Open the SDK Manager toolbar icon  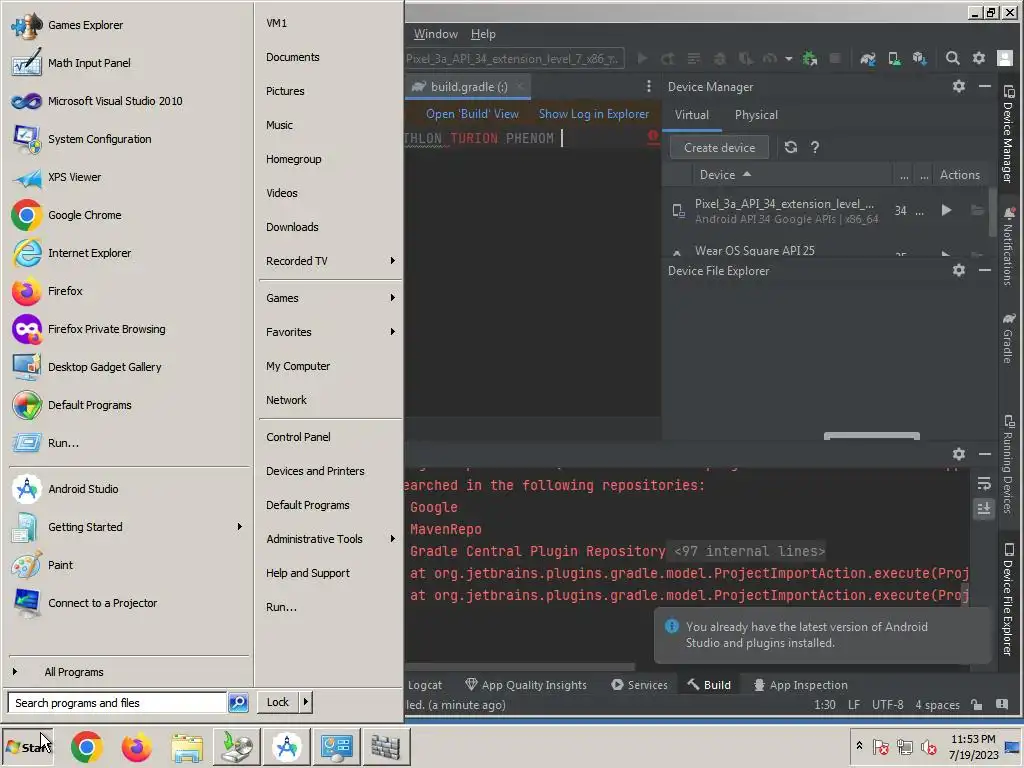pos(920,59)
